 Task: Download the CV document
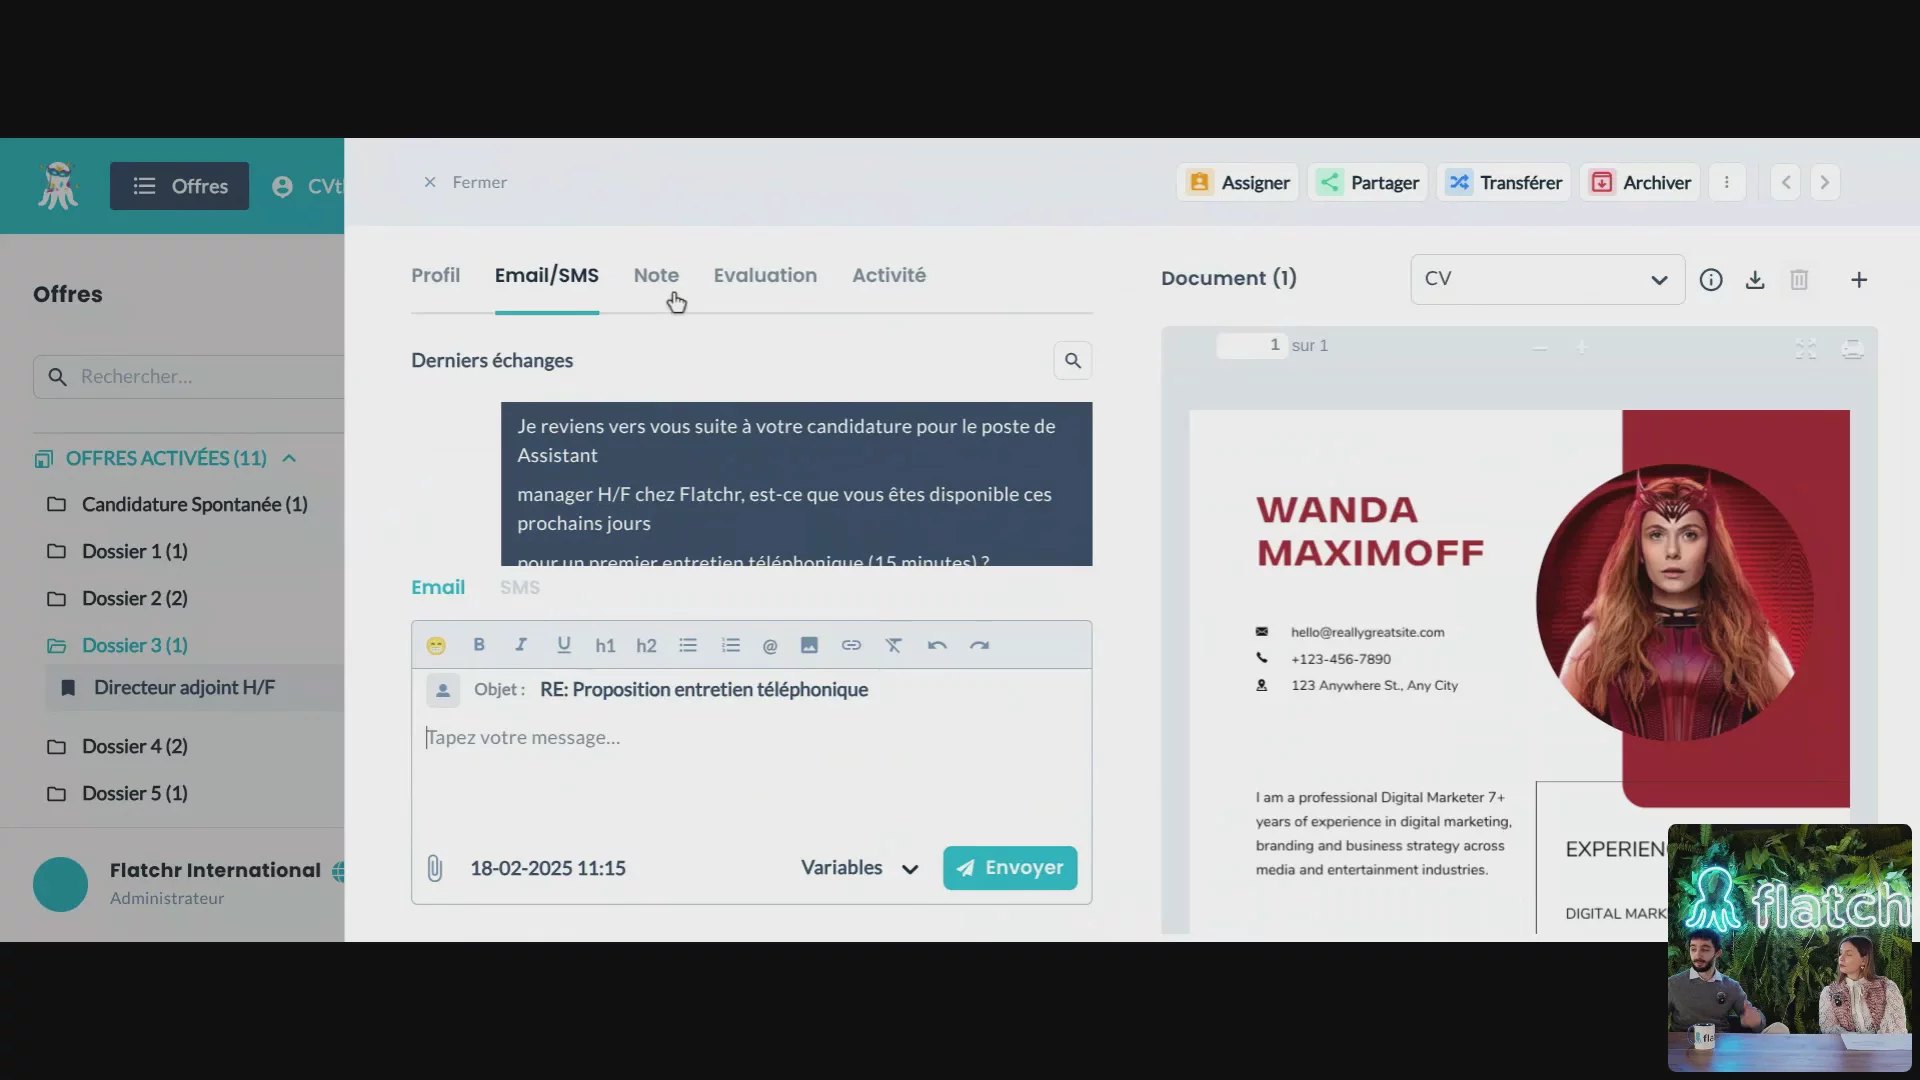tap(1755, 280)
